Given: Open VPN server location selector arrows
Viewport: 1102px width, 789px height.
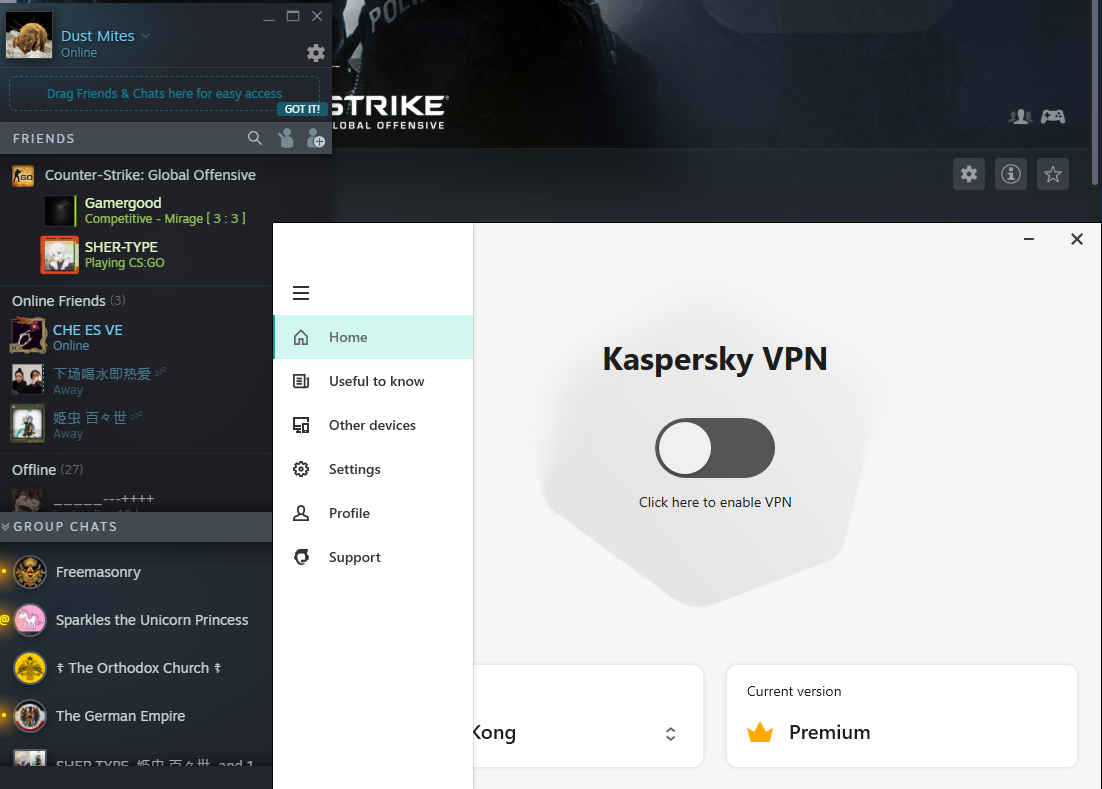Looking at the screenshot, I should [670, 733].
